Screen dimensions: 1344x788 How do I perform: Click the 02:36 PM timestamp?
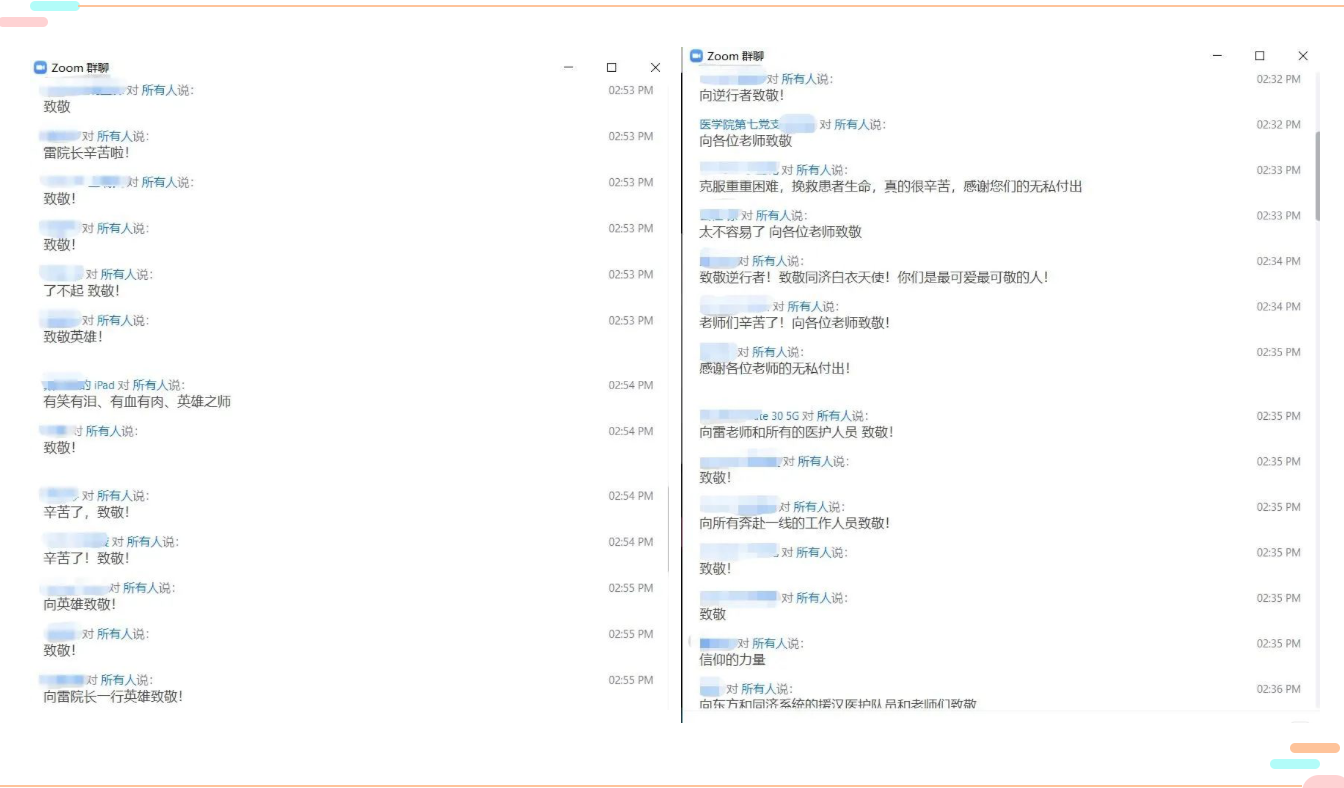pyautogui.click(x=1278, y=689)
